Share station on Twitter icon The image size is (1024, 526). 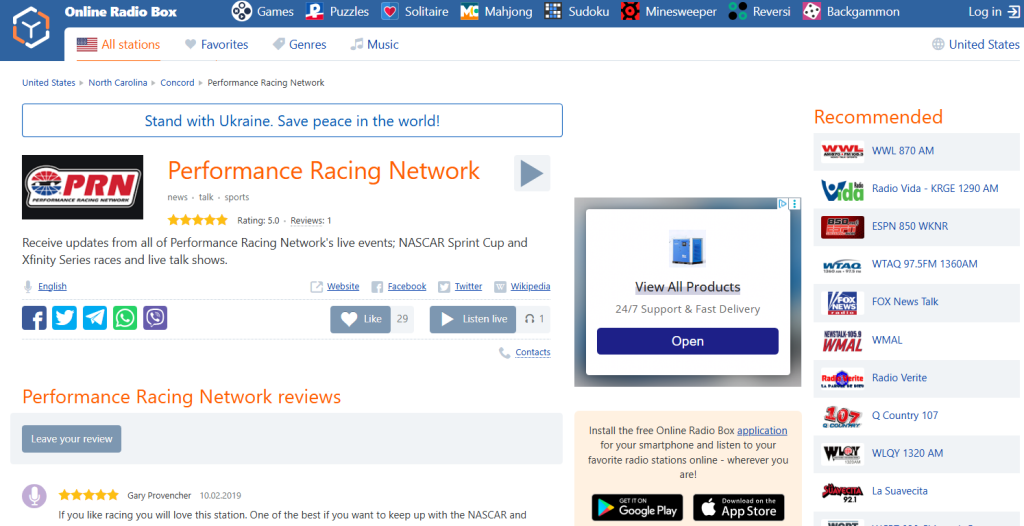point(64,318)
